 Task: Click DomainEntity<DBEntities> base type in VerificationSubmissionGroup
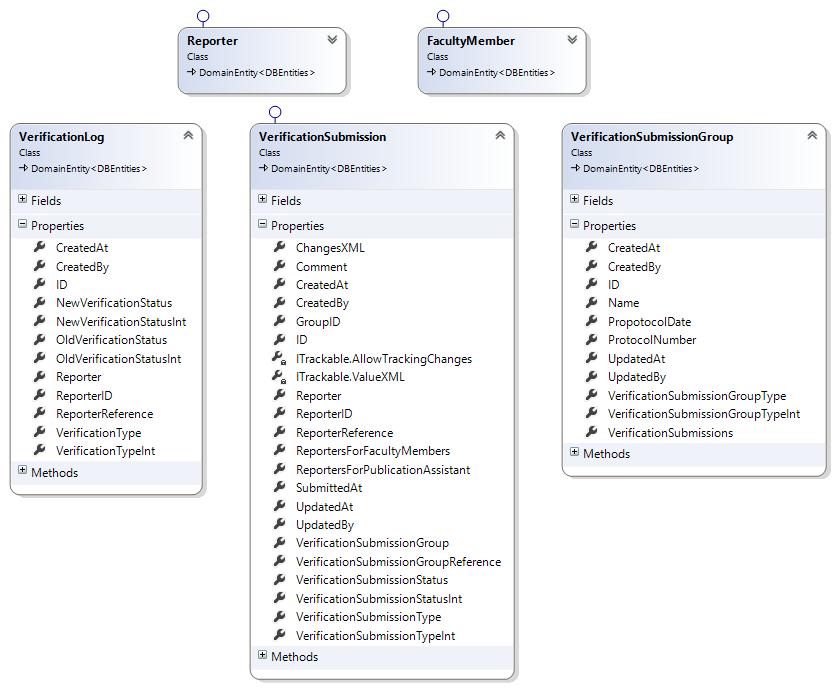(641, 168)
